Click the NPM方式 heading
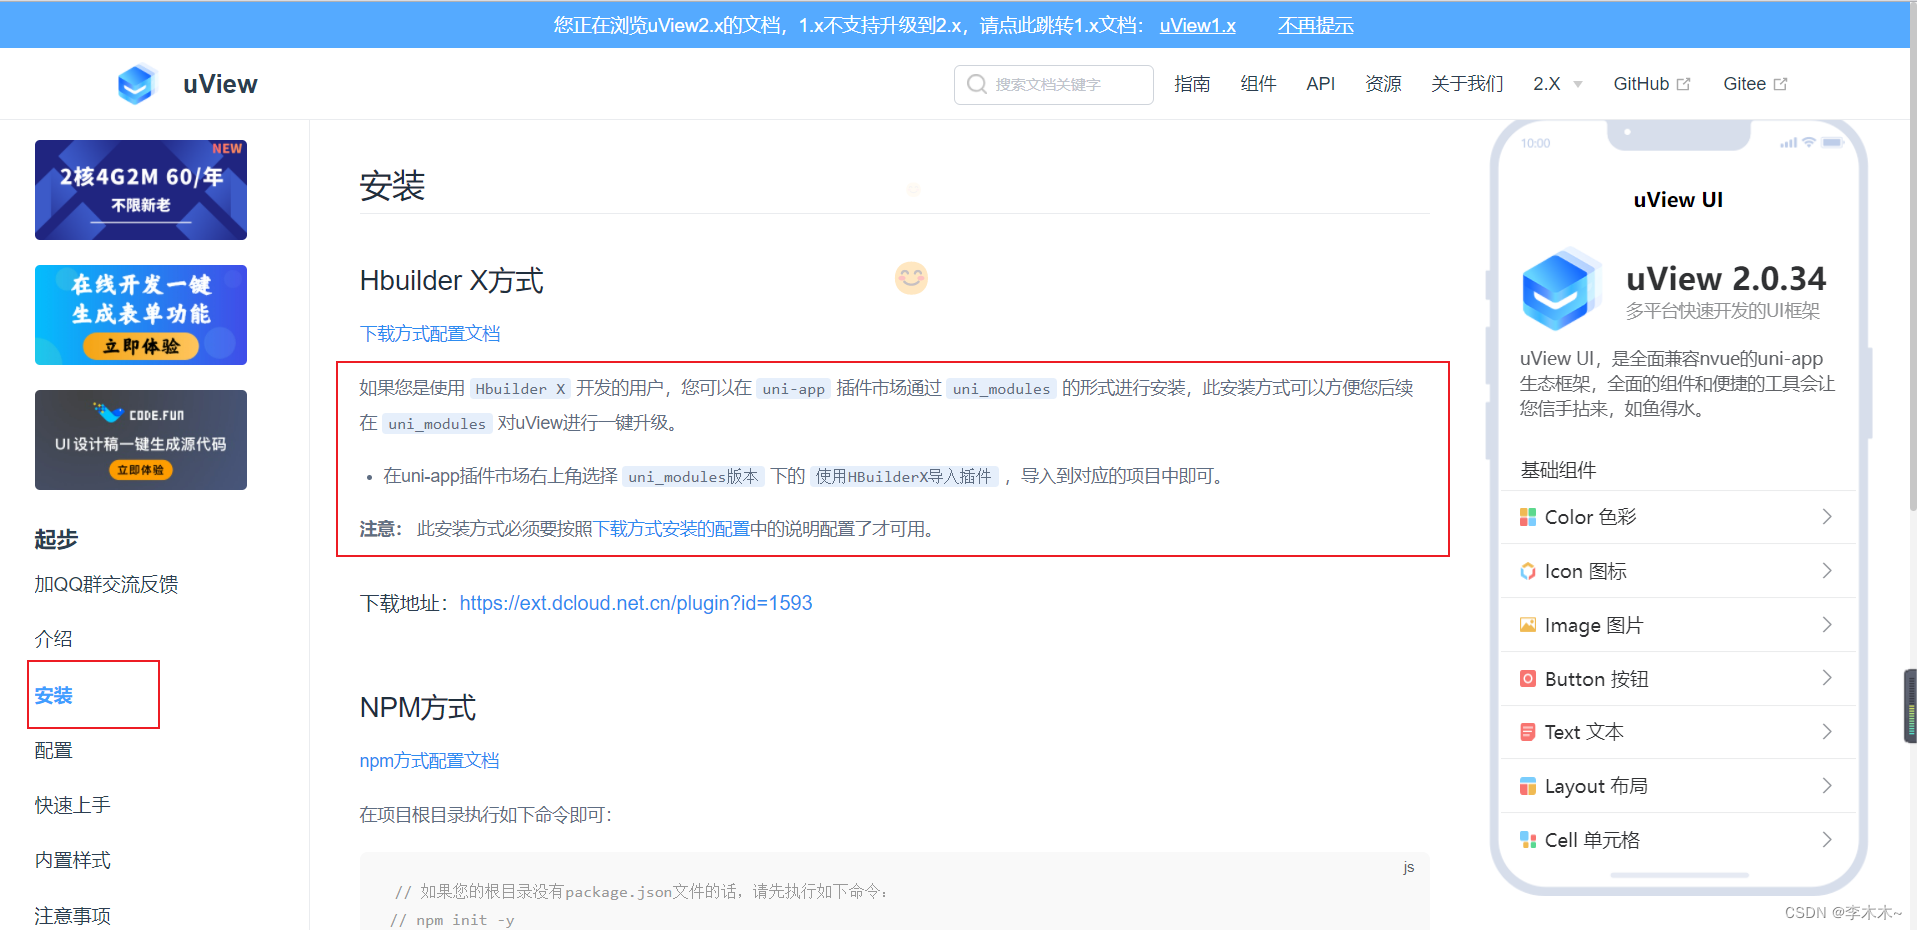Image resolution: width=1917 pixels, height=930 pixels. pos(418,708)
